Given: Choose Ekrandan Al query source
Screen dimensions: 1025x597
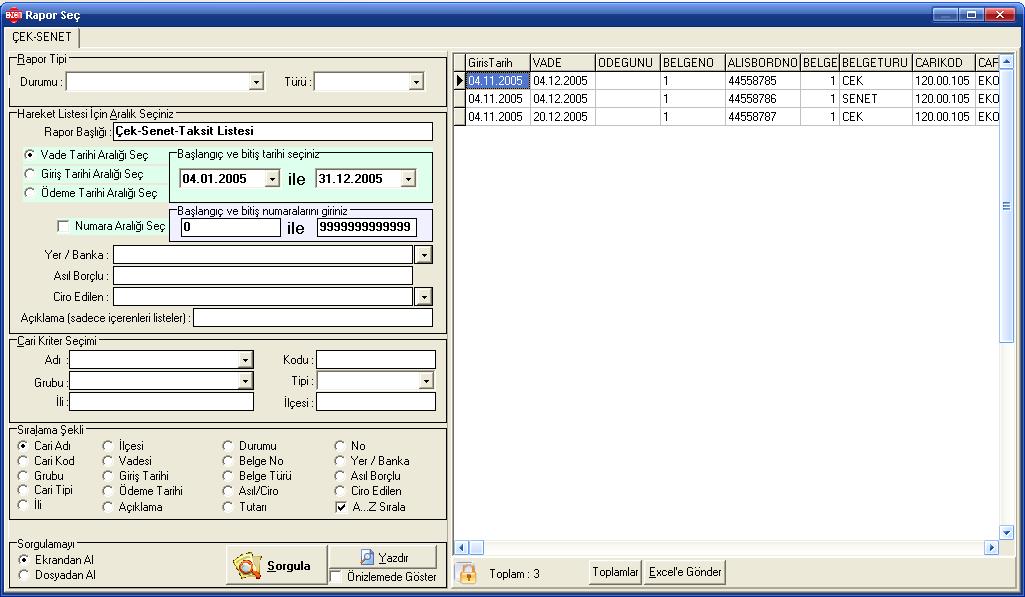Looking at the screenshot, I should pyautogui.click(x=24, y=560).
